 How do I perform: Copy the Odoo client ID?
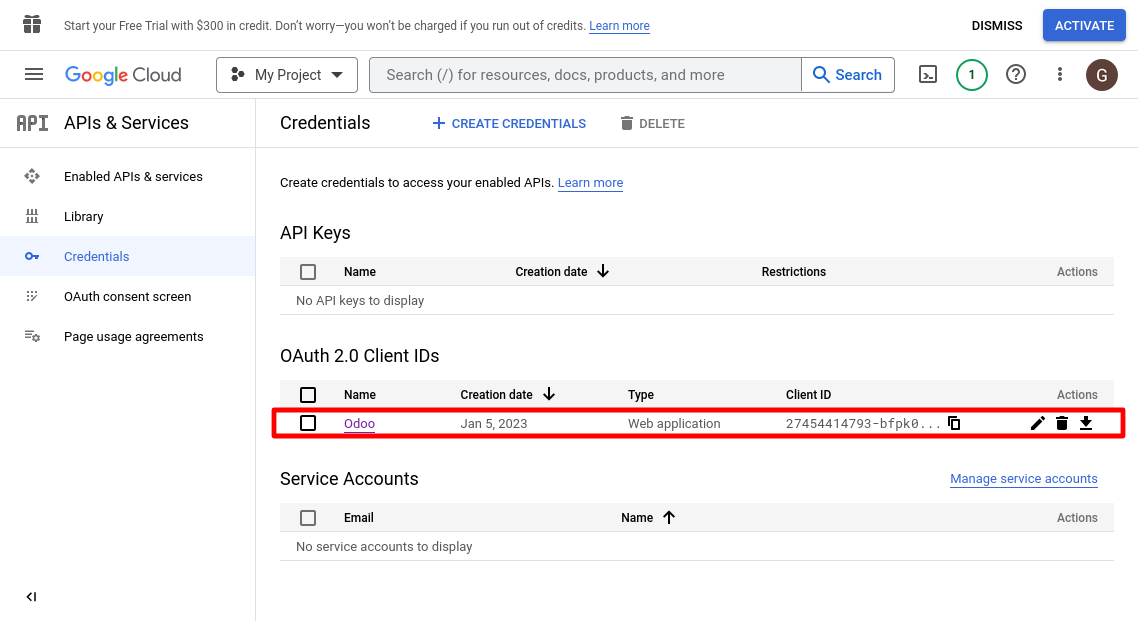pos(954,424)
